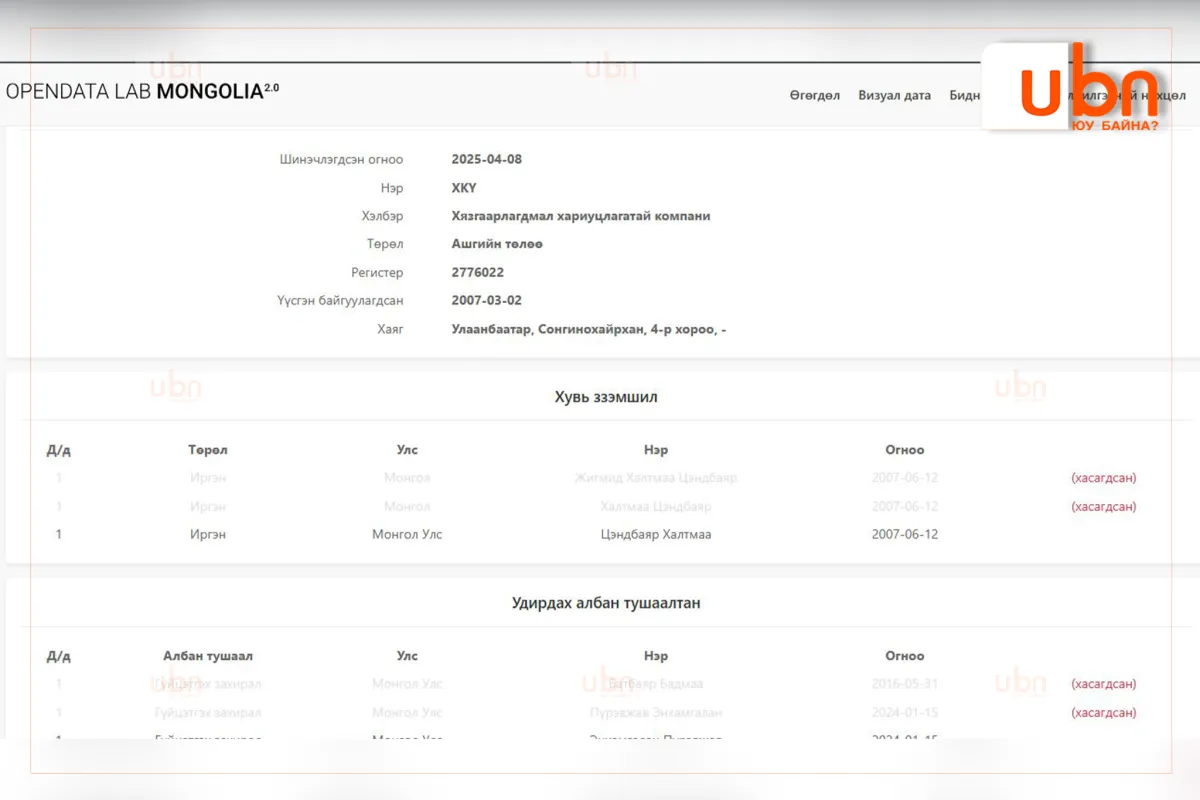The width and height of the screenshot is (1200, 800).
Task: Select the Хязгаарлагдмал хариуцлагатай компани value
Action: click(x=581, y=216)
